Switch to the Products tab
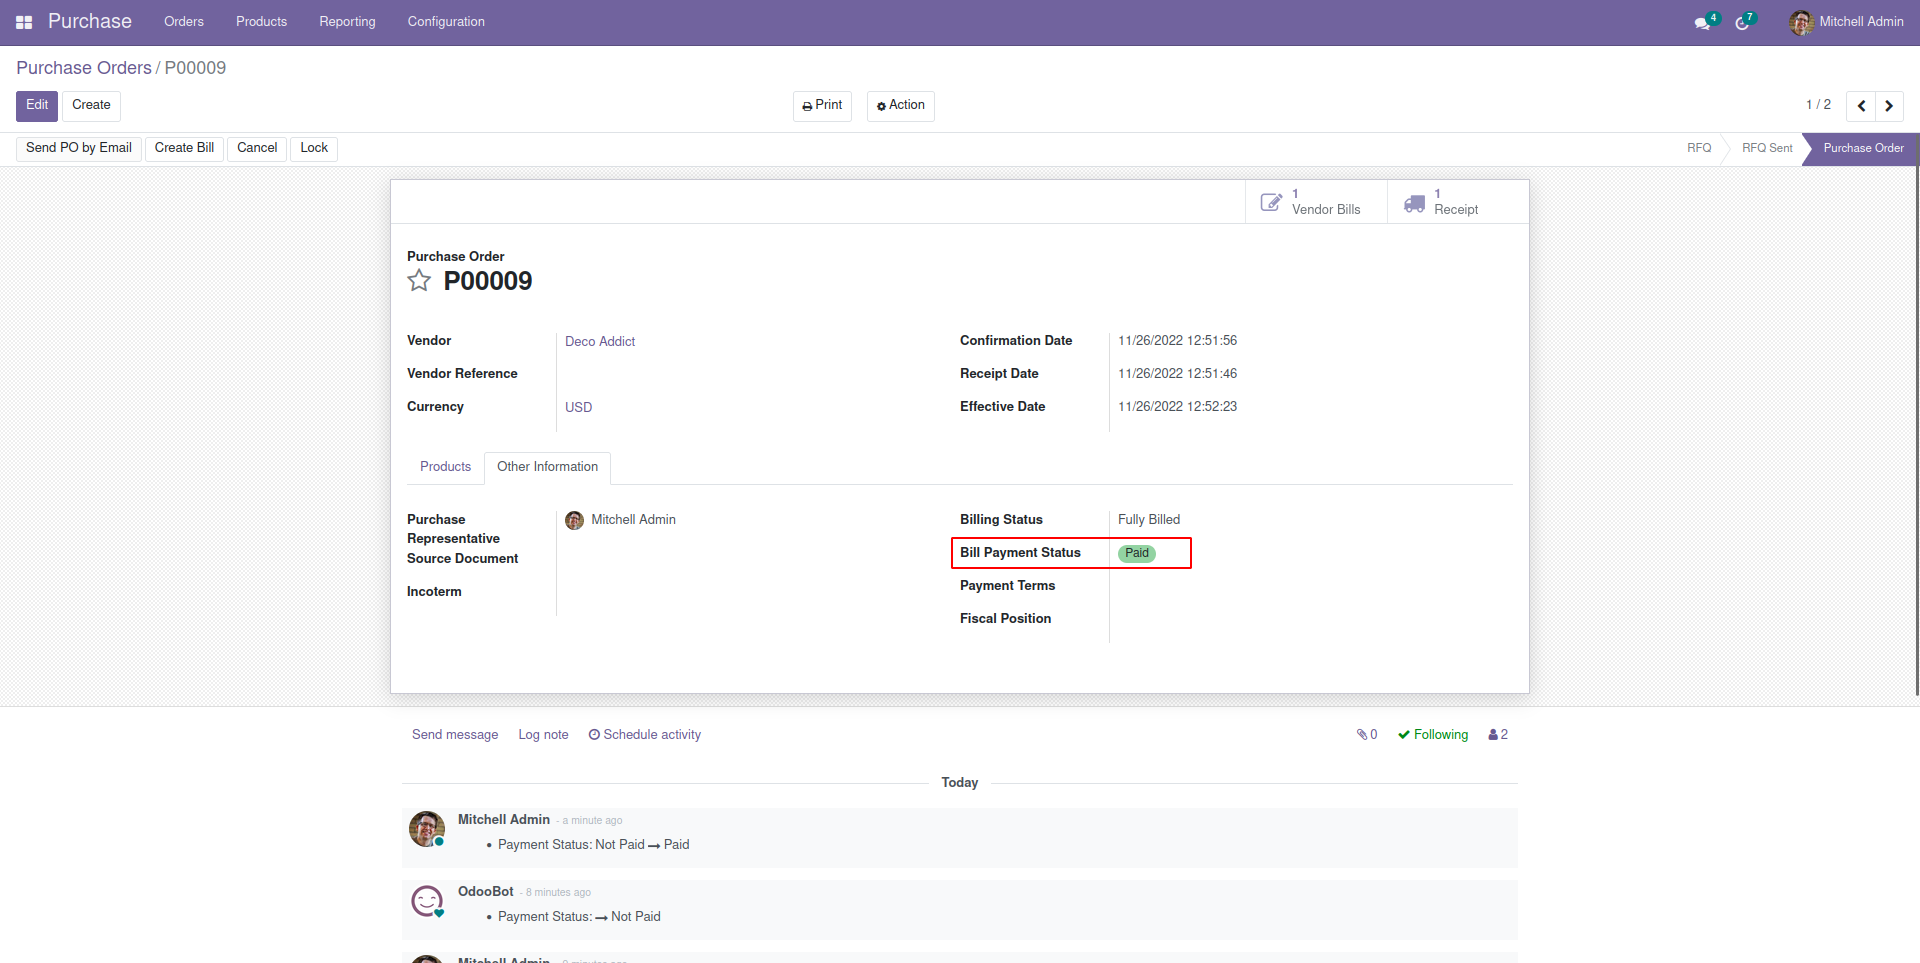The height and width of the screenshot is (963, 1920). coord(445,467)
